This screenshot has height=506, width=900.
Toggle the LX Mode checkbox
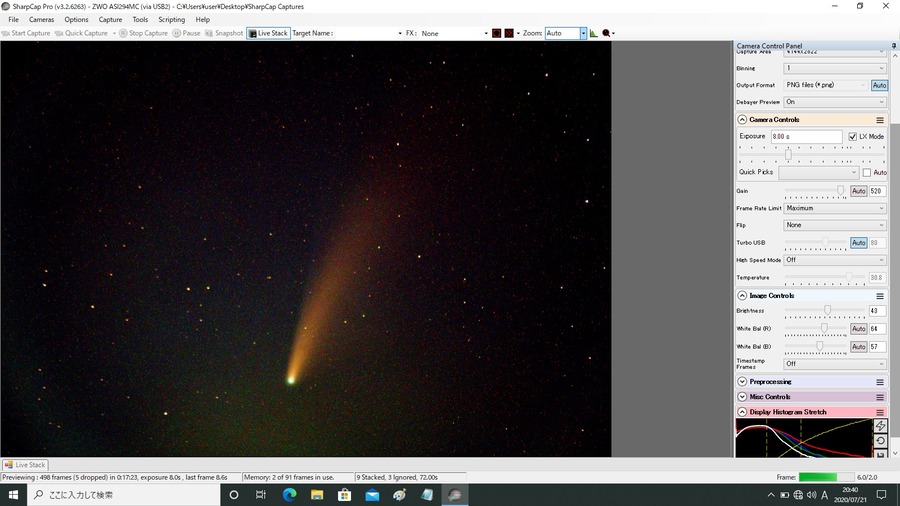(x=852, y=137)
